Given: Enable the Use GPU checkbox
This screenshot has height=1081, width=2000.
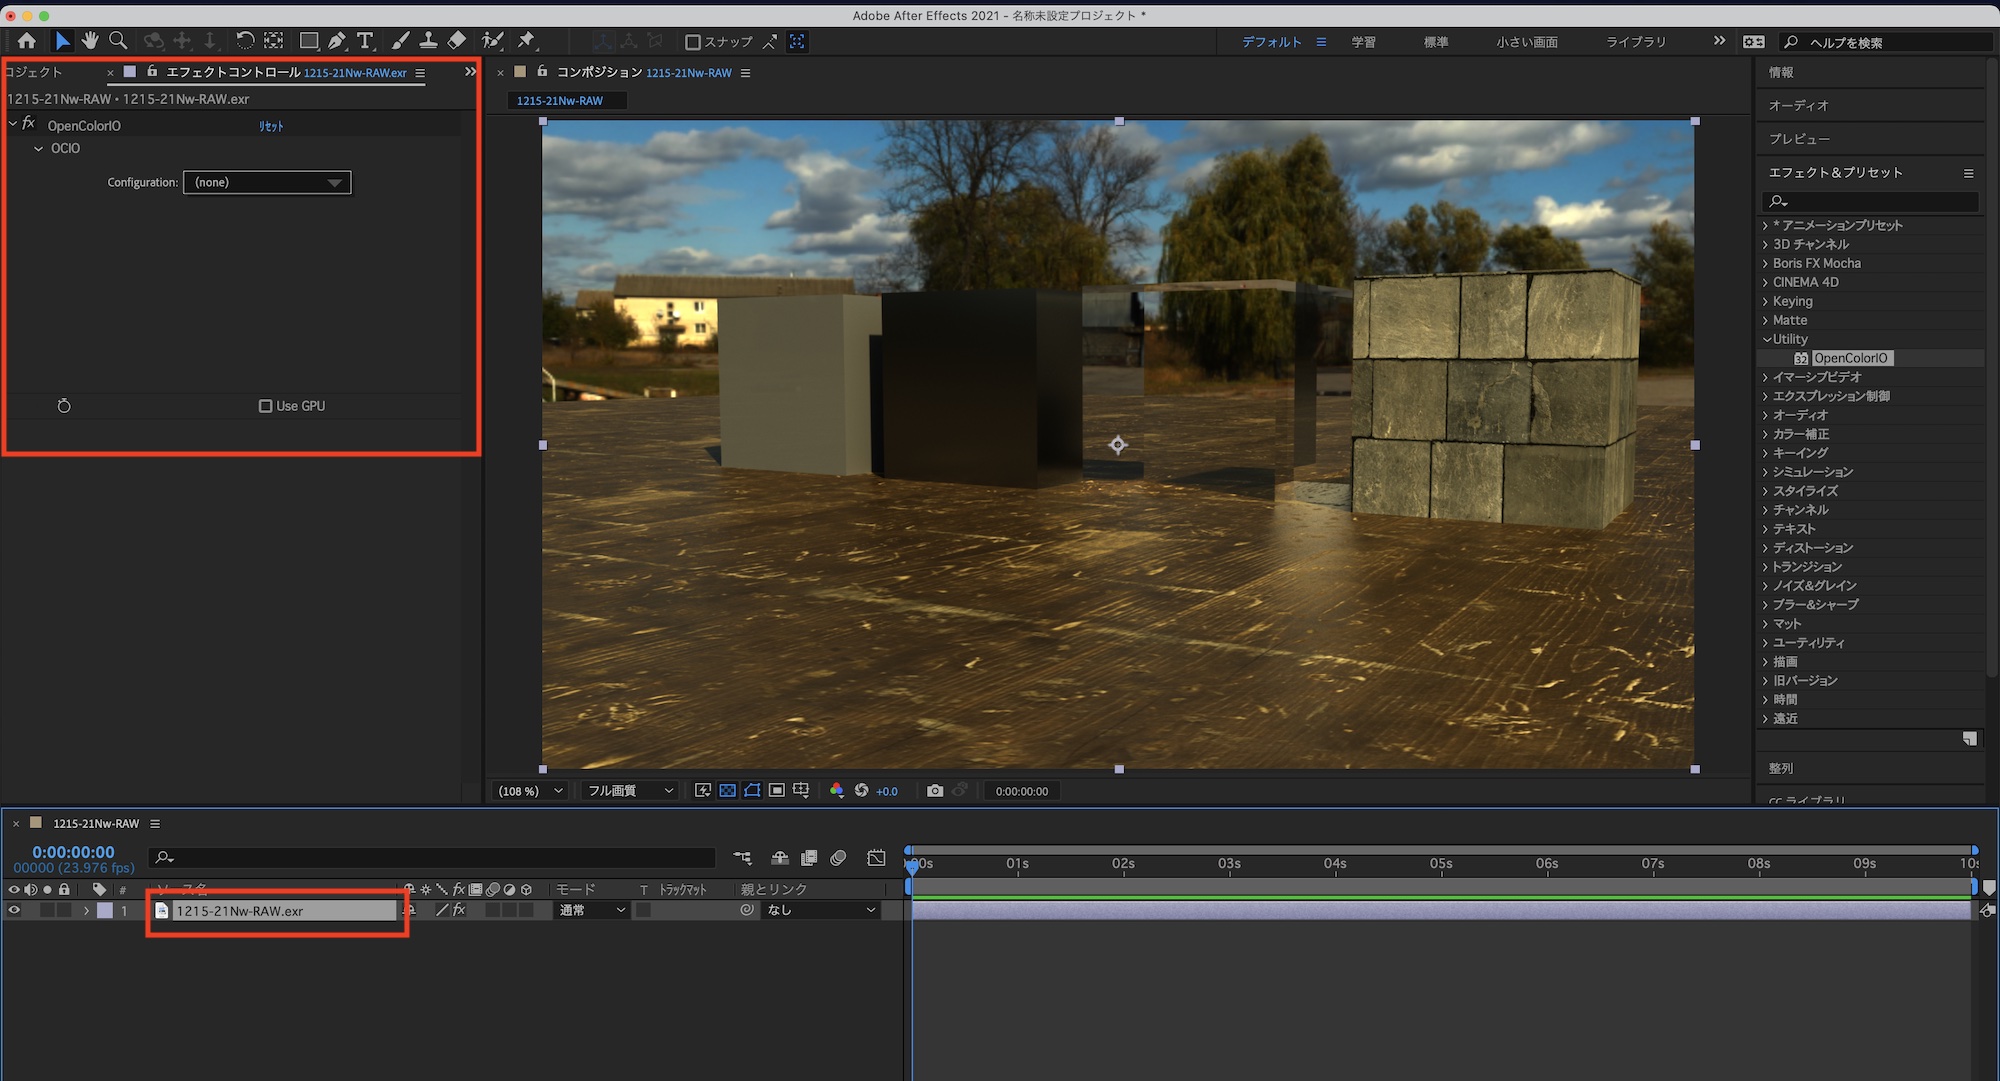Looking at the screenshot, I should pyautogui.click(x=266, y=406).
